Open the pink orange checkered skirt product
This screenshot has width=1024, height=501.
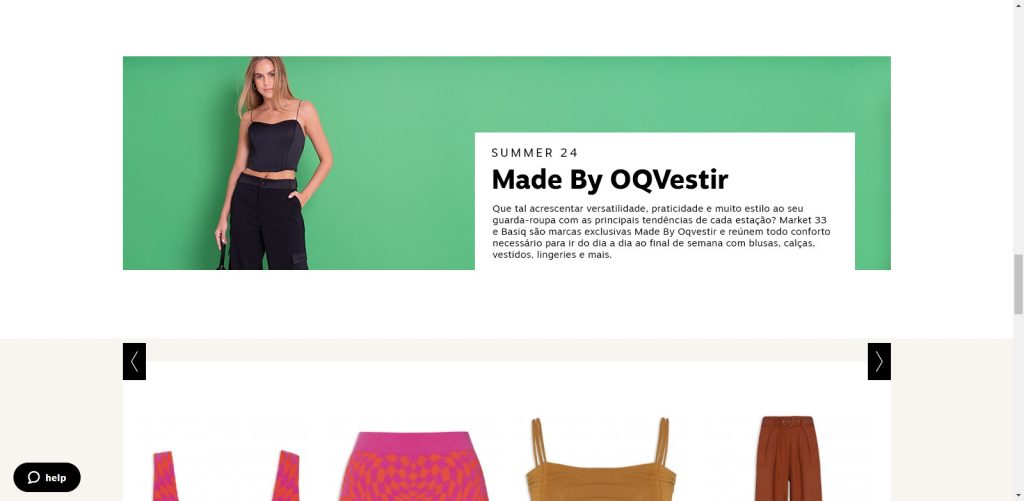414,466
